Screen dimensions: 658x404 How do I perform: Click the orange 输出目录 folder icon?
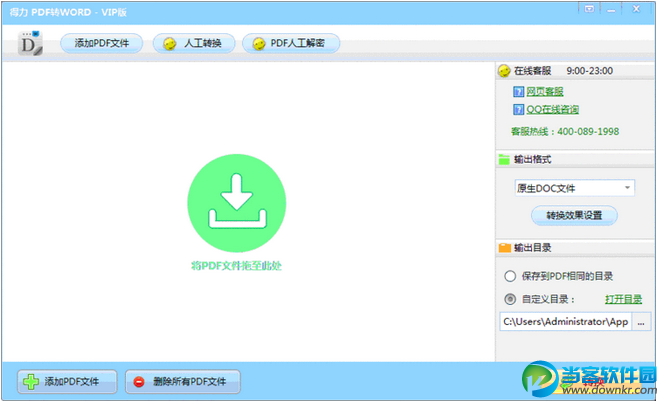coord(504,248)
